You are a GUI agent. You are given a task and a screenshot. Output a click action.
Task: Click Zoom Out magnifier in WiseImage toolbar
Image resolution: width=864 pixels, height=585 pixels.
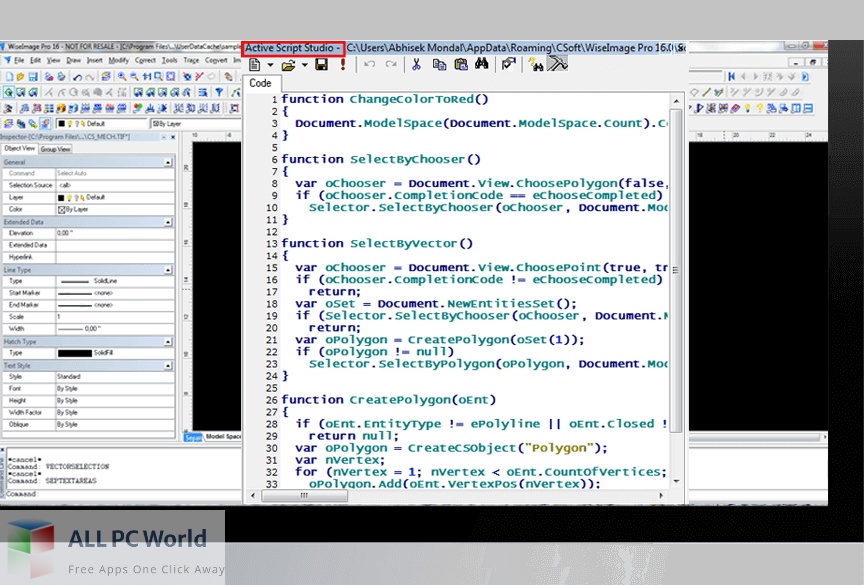click(x=134, y=77)
